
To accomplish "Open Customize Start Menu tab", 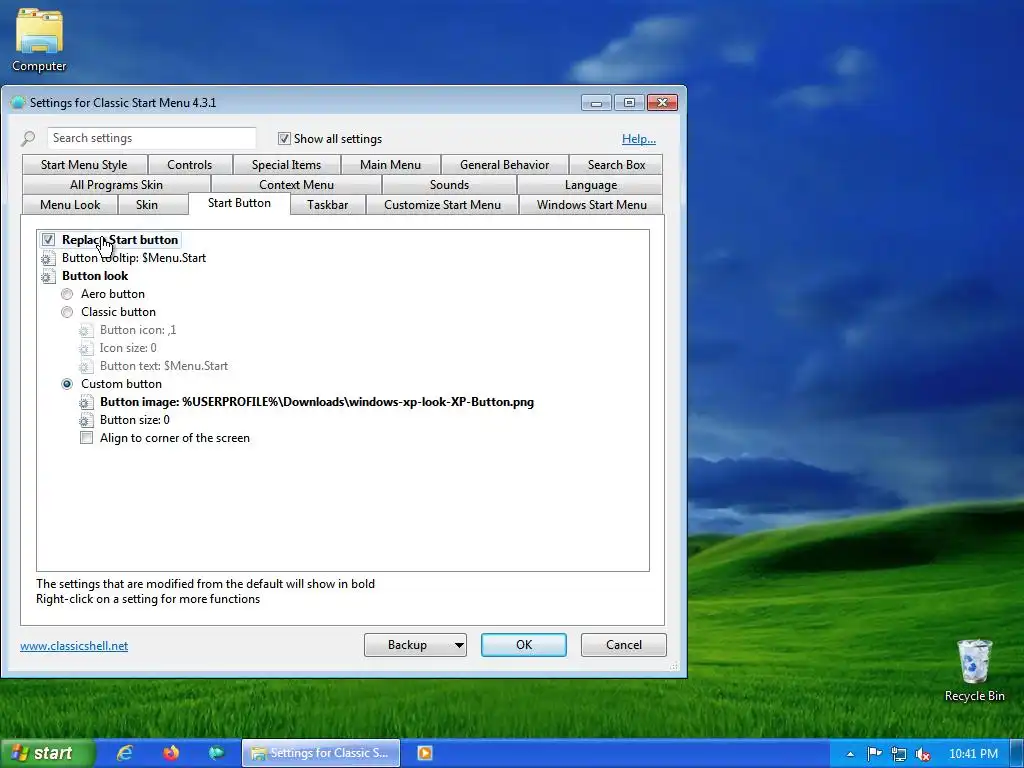I will (x=442, y=204).
